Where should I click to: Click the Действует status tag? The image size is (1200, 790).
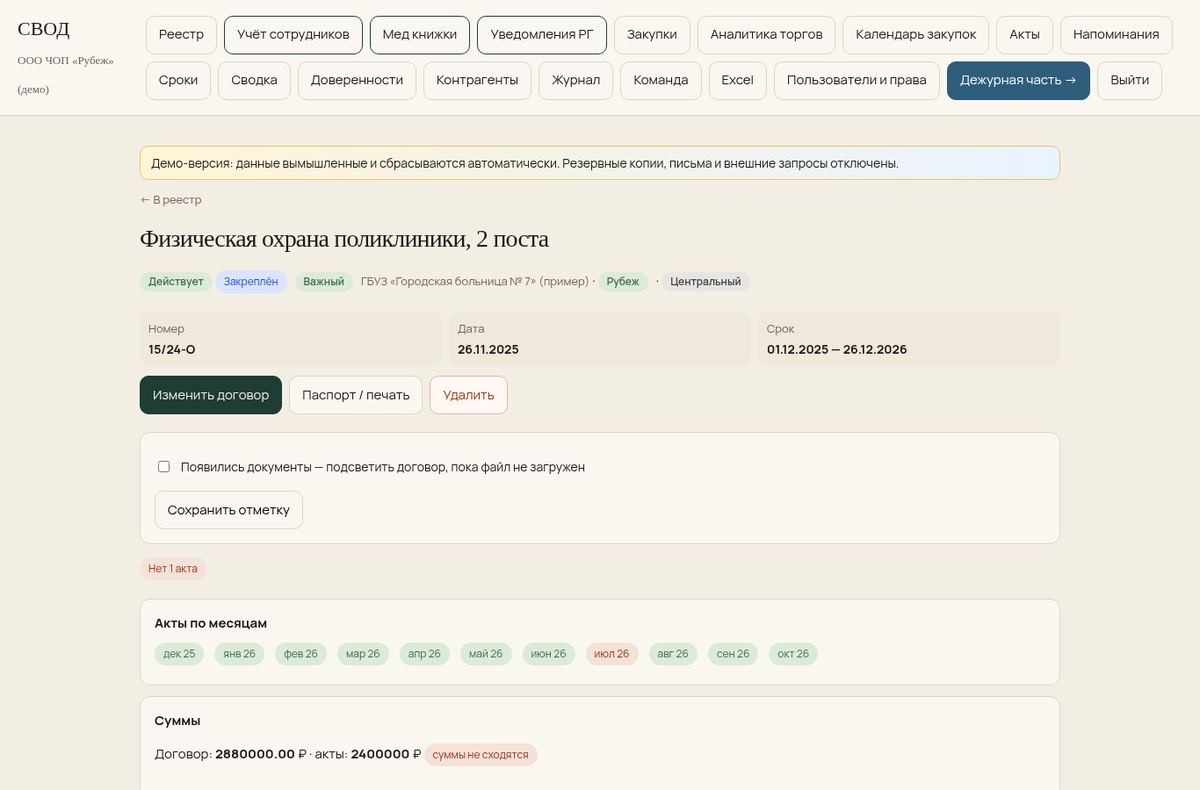(176, 282)
